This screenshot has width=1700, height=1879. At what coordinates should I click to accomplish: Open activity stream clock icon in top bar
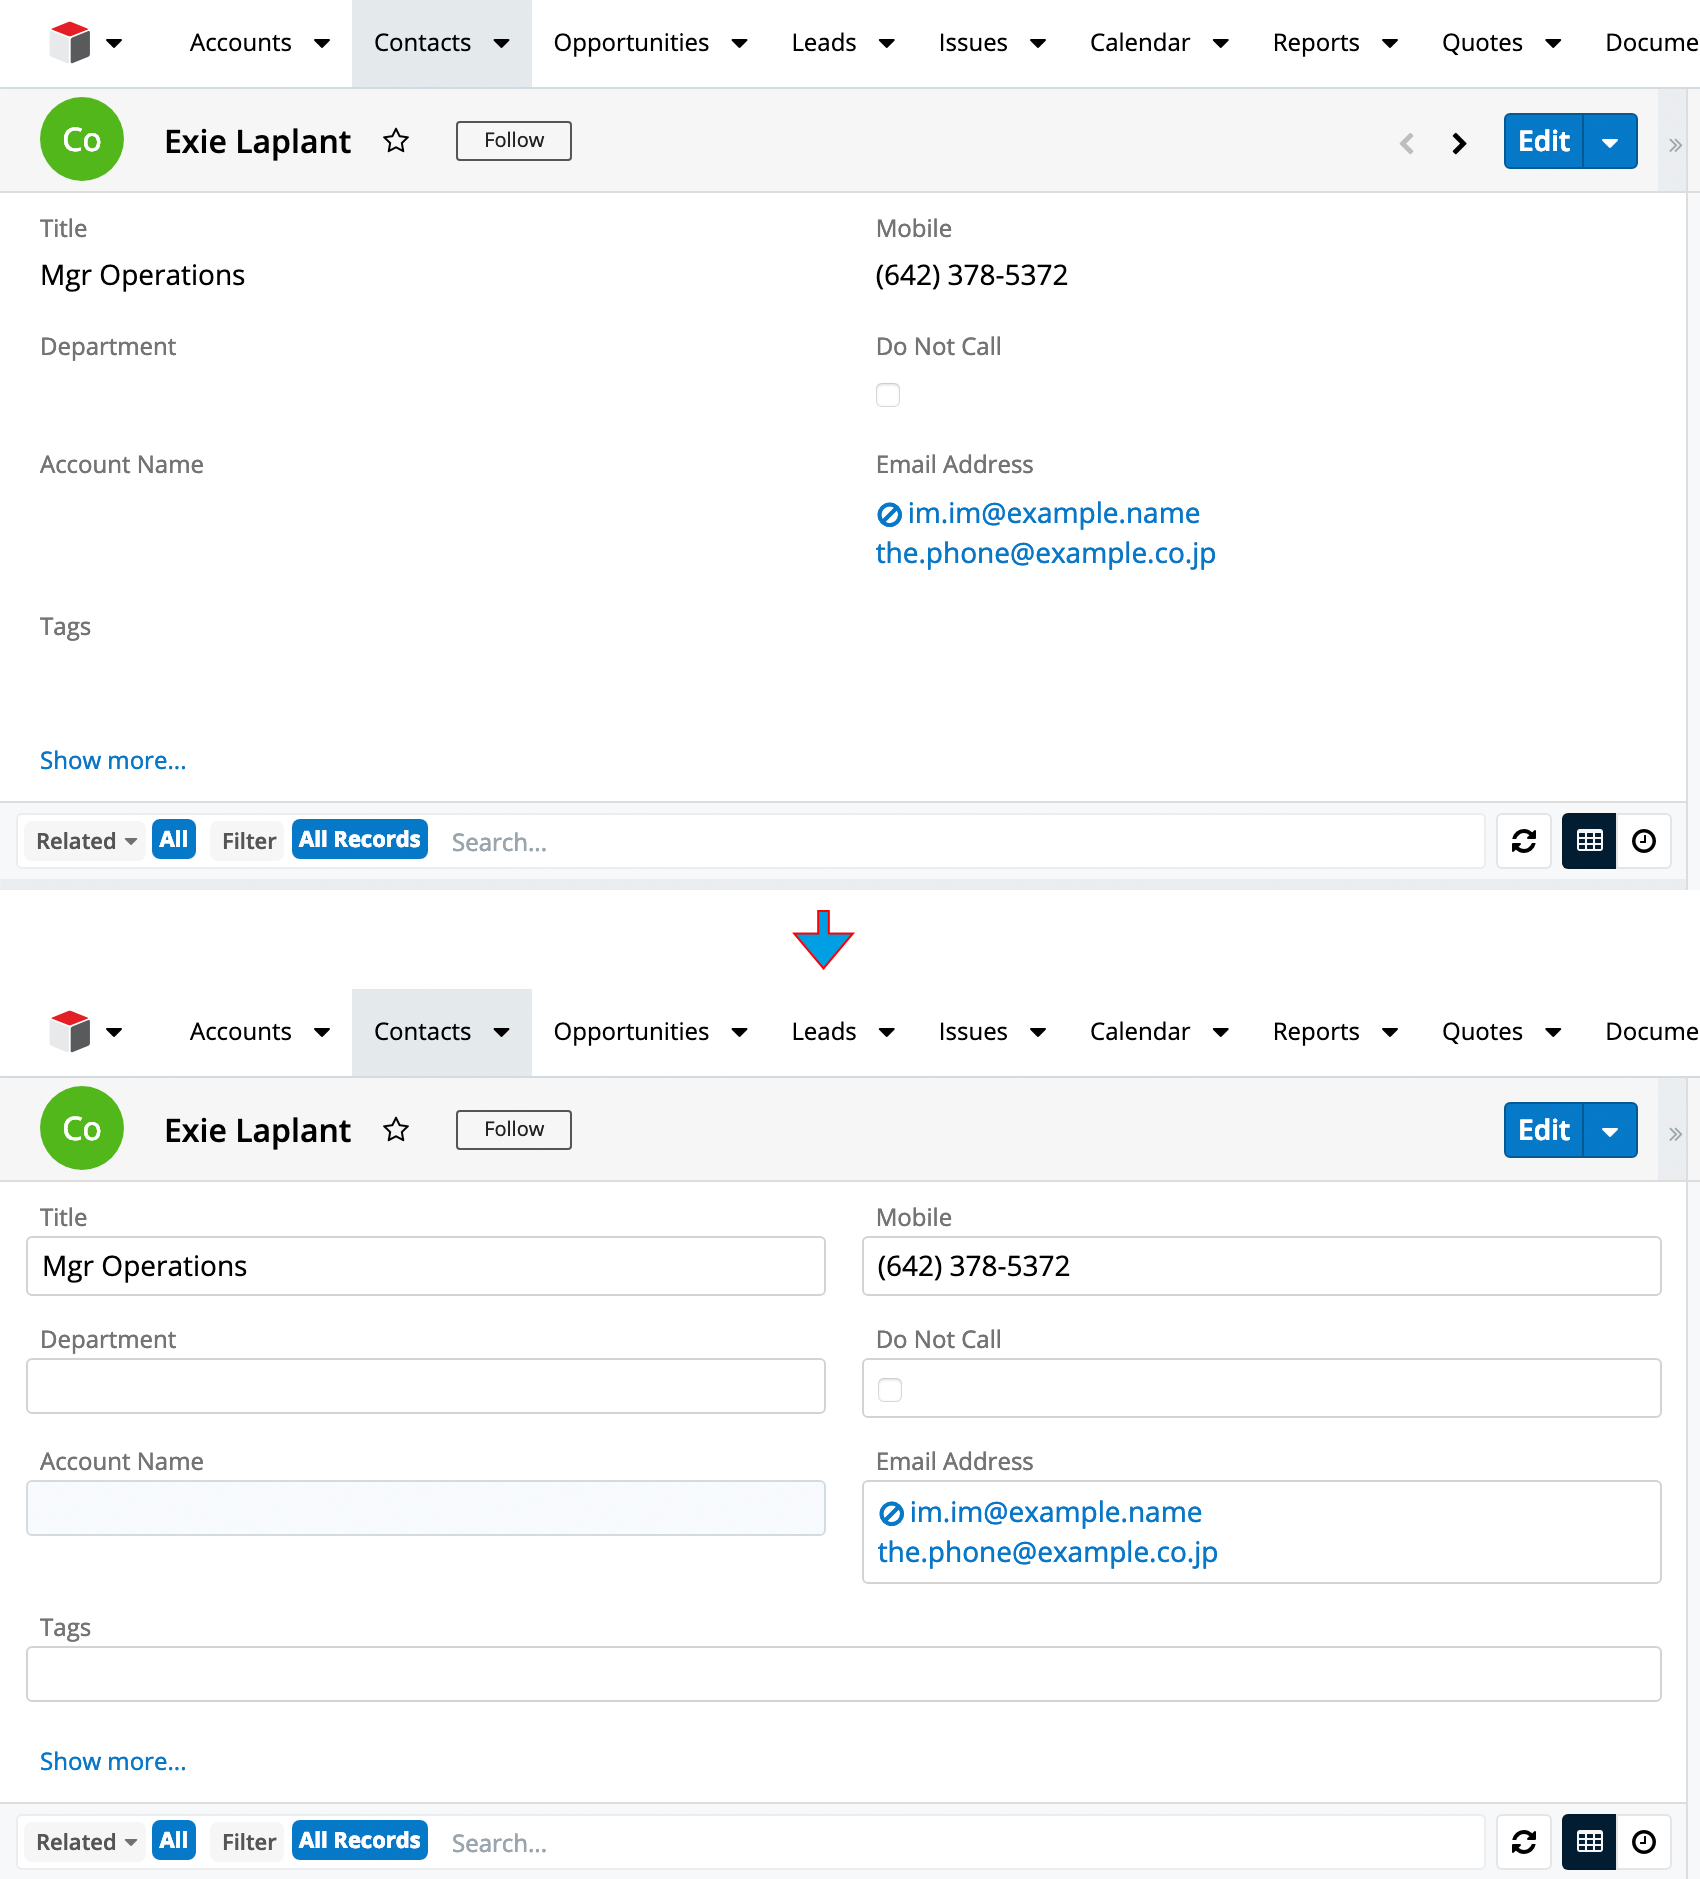1644,841
